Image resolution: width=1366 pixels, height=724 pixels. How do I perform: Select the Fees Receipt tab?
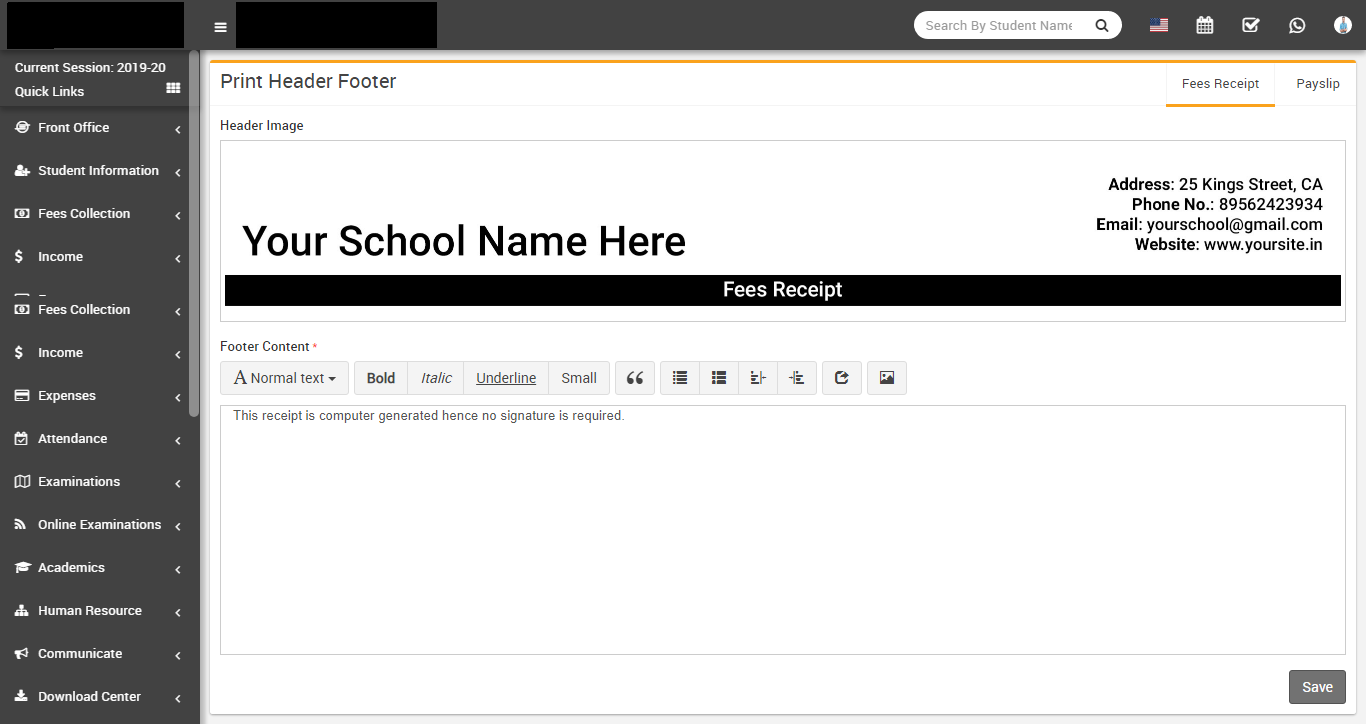point(1220,84)
